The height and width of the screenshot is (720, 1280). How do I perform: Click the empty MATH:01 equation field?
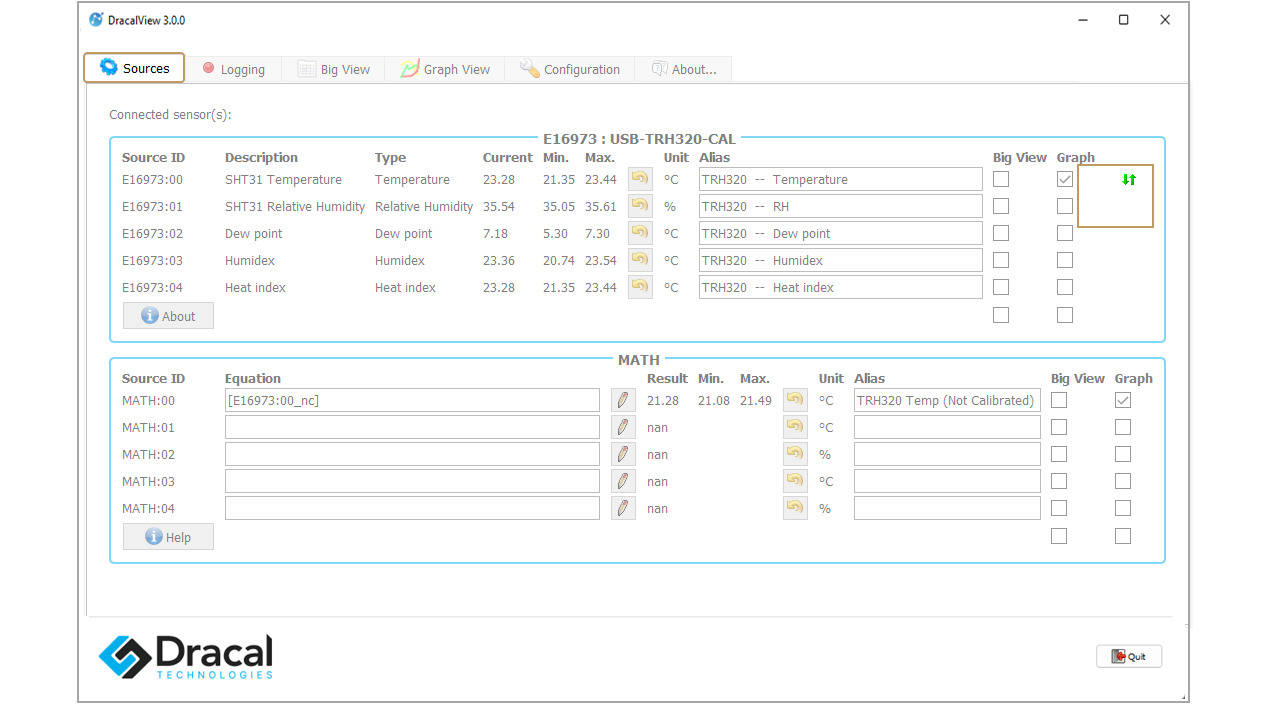pos(412,427)
